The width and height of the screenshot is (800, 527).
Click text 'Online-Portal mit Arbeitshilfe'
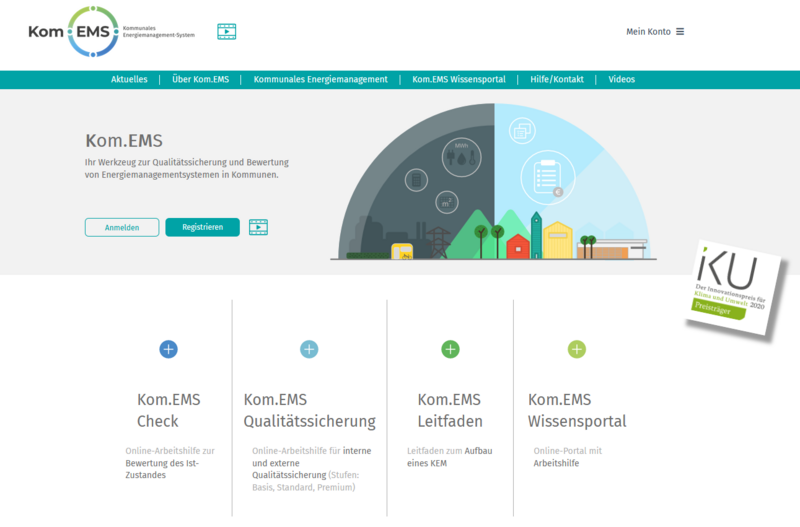[567, 457]
